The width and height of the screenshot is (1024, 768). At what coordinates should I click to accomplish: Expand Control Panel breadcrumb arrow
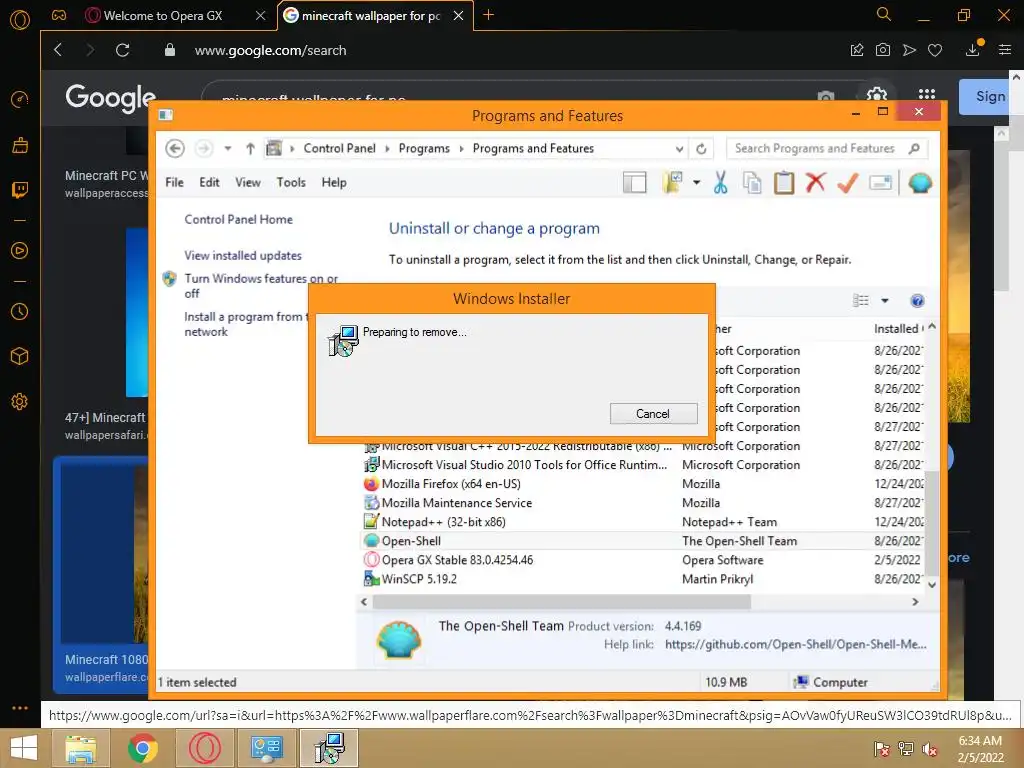click(x=387, y=149)
